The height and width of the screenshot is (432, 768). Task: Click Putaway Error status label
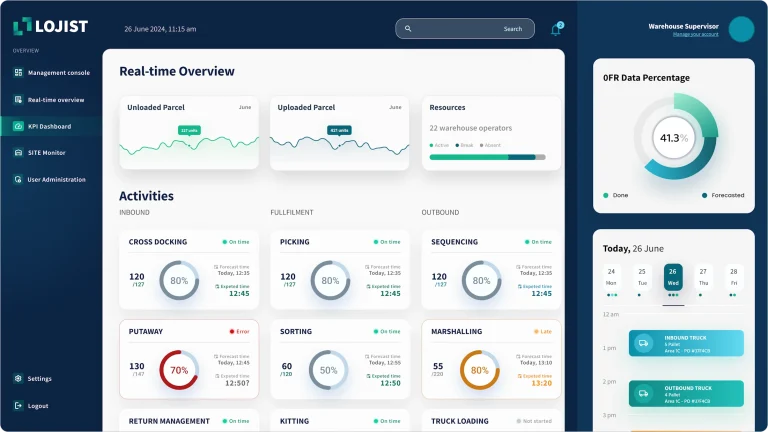click(x=240, y=332)
